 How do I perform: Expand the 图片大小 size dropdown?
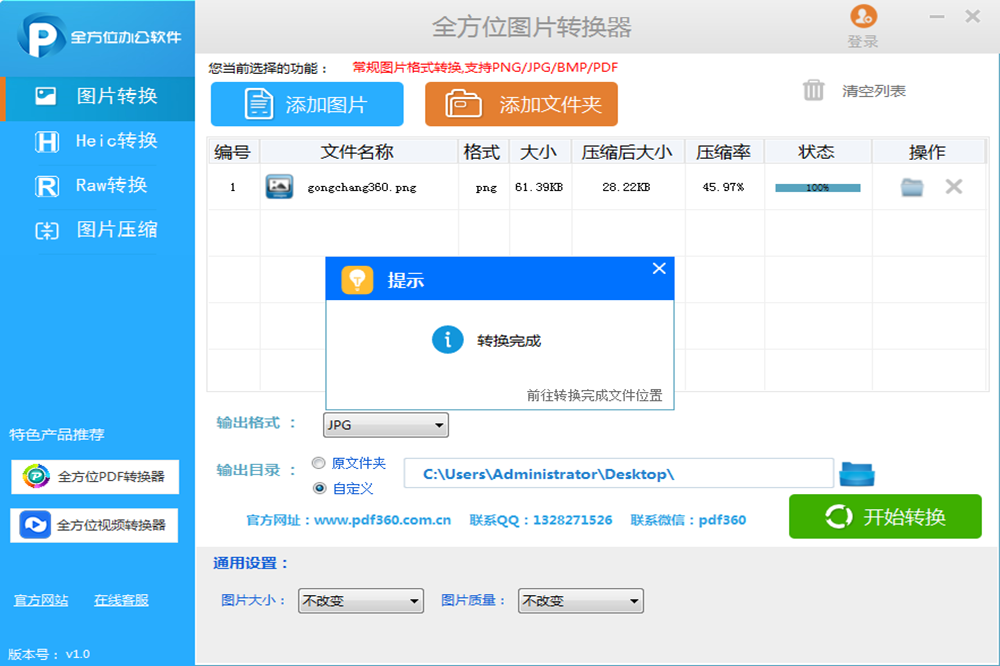click(x=360, y=601)
